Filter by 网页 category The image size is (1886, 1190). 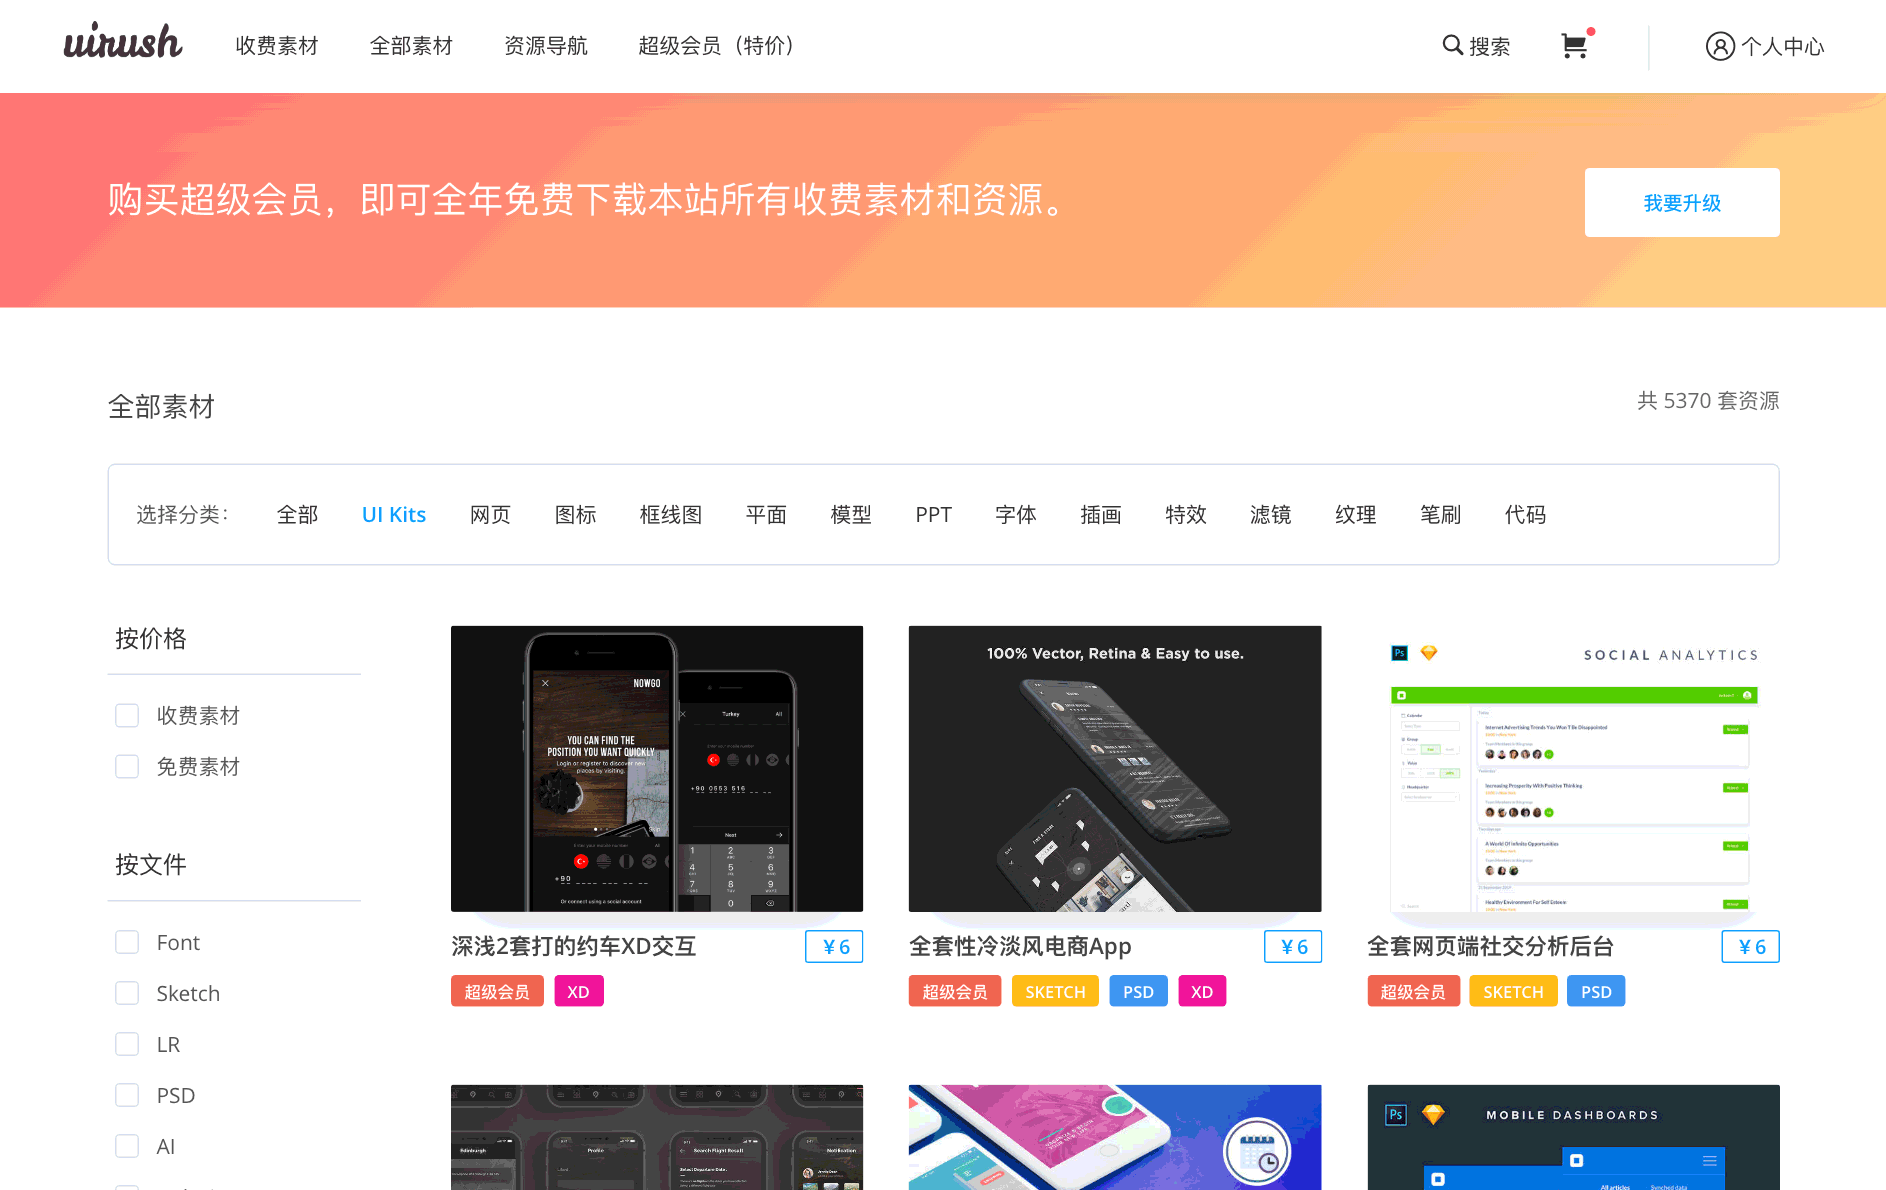pyautogui.click(x=490, y=515)
